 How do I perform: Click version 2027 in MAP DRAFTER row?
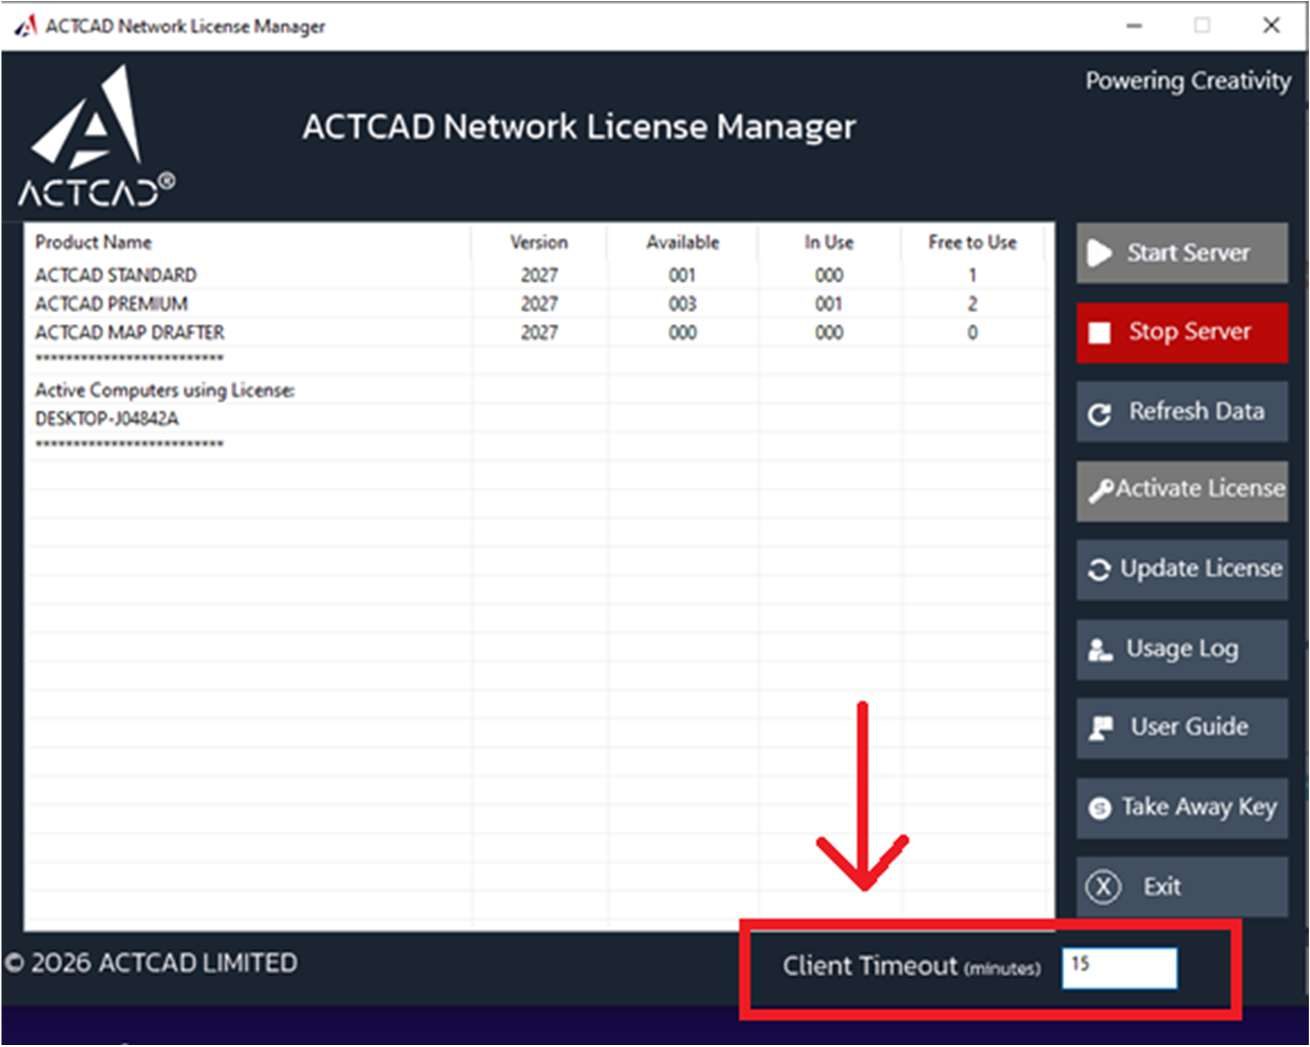tap(539, 332)
